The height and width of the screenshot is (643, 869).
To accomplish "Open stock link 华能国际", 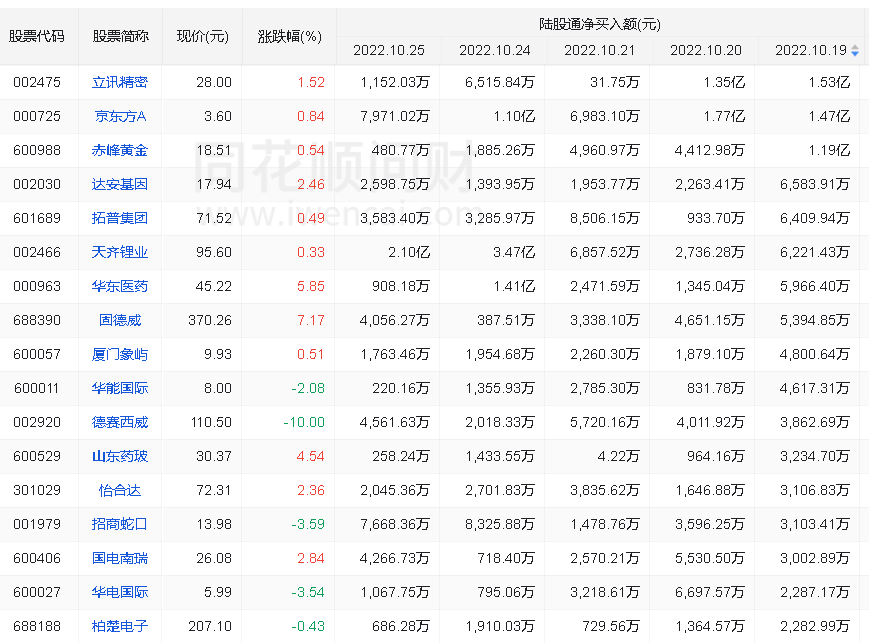I will [120, 388].
